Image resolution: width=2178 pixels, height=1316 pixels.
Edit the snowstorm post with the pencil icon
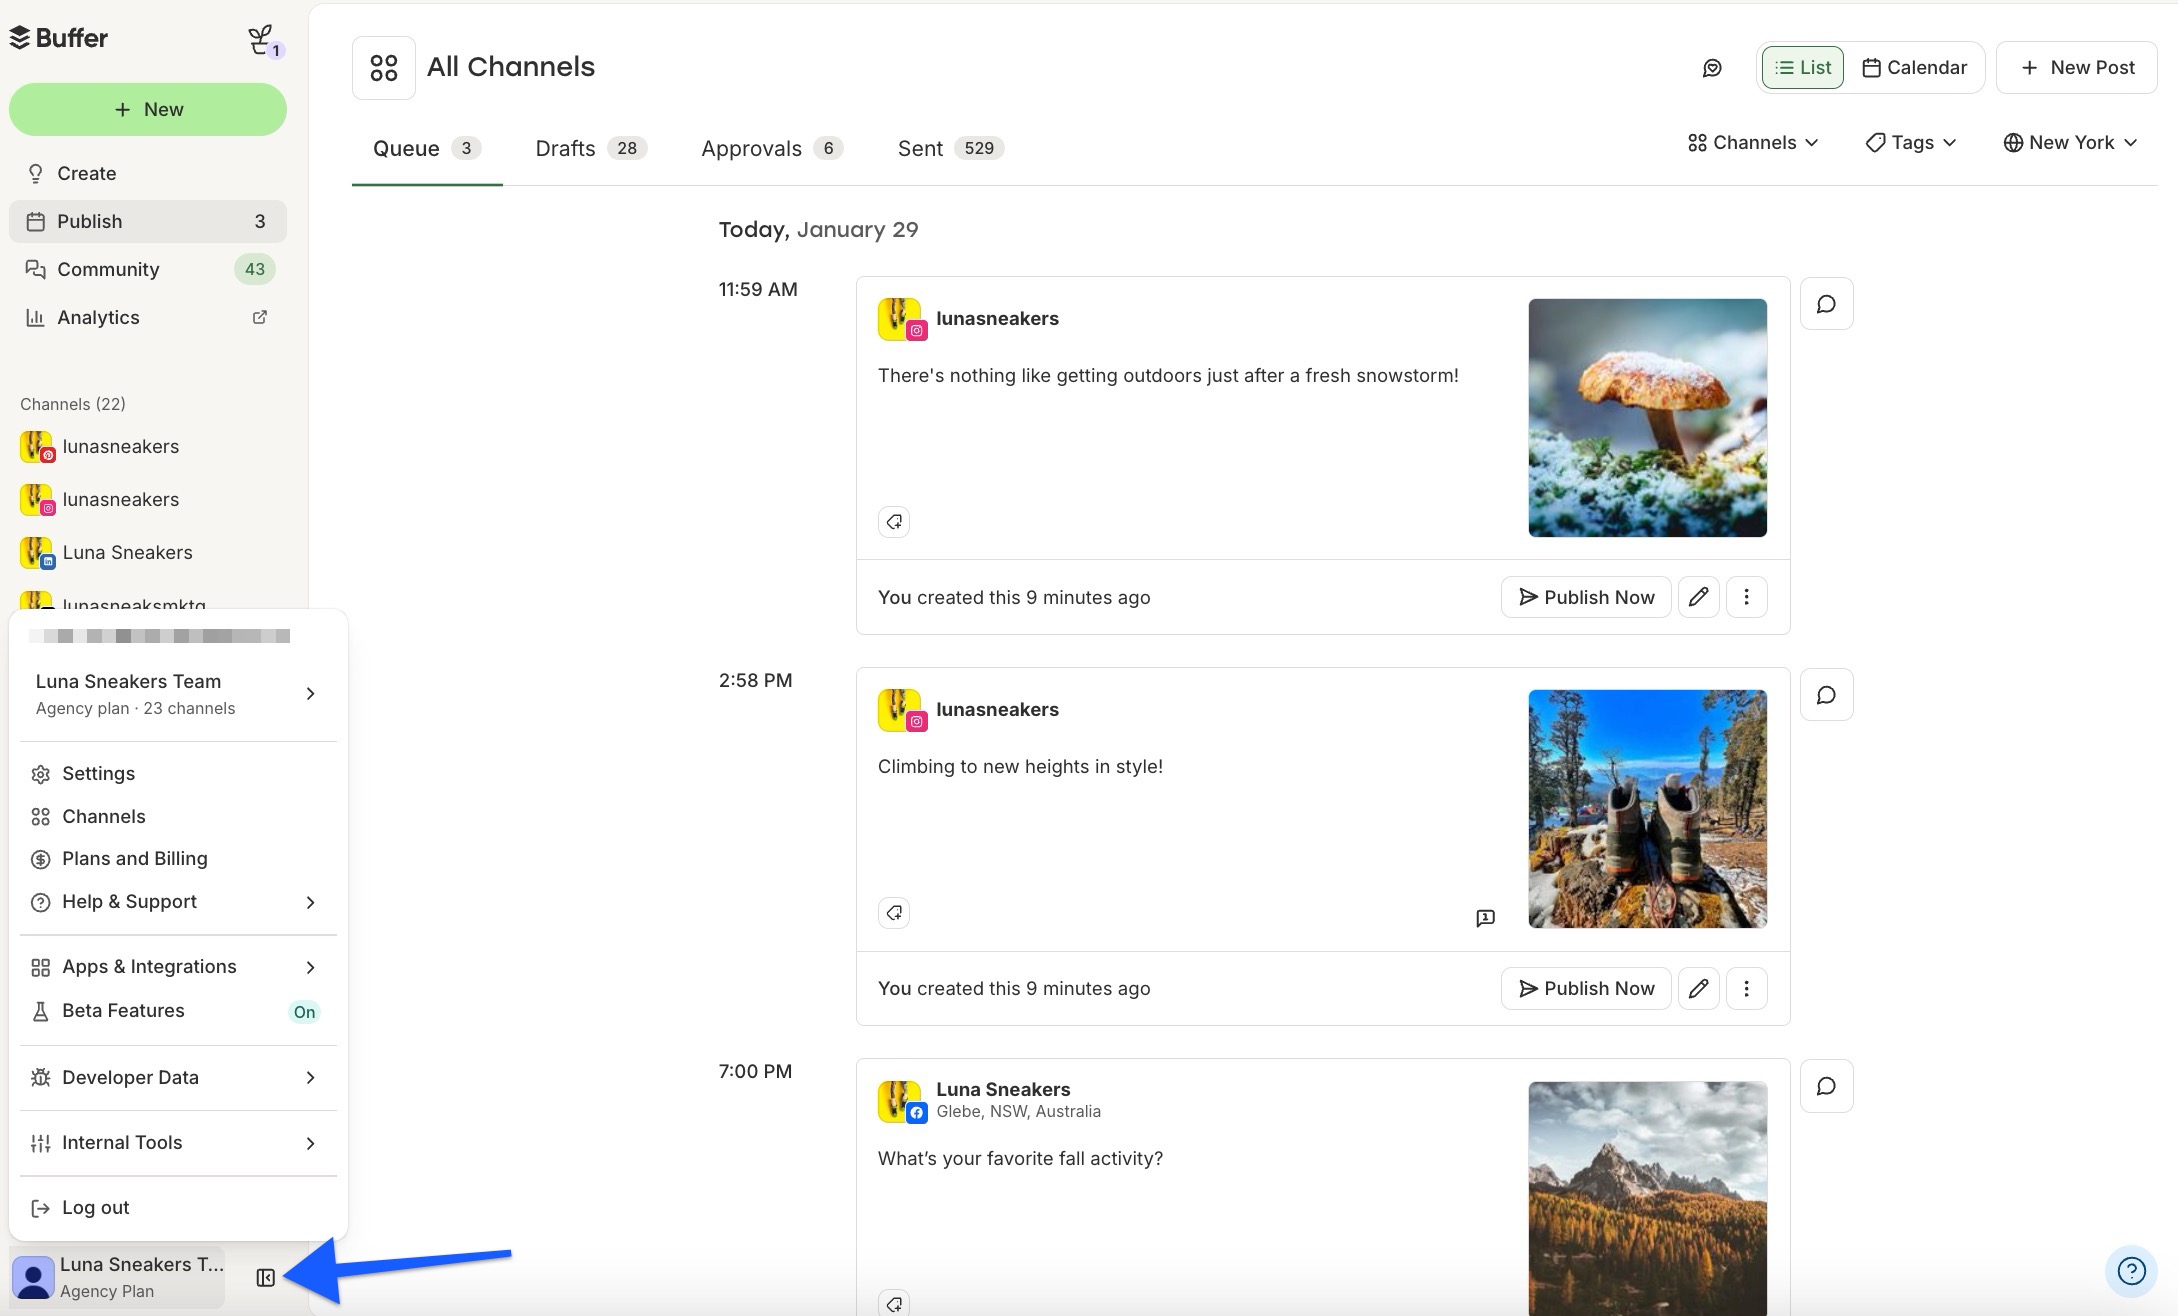(x=1698, y=596)
